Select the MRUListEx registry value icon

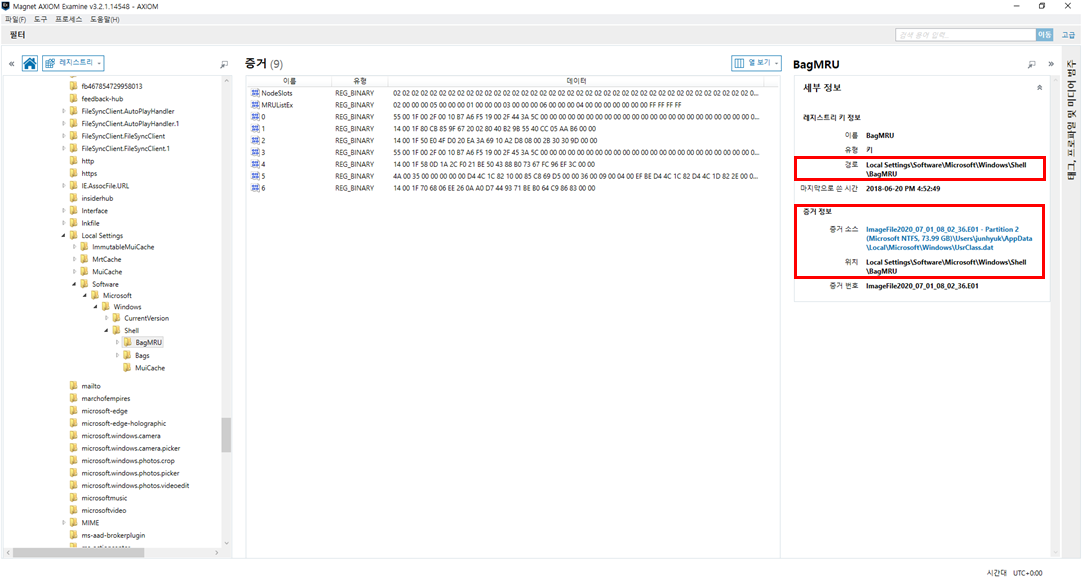click(255, 105)
